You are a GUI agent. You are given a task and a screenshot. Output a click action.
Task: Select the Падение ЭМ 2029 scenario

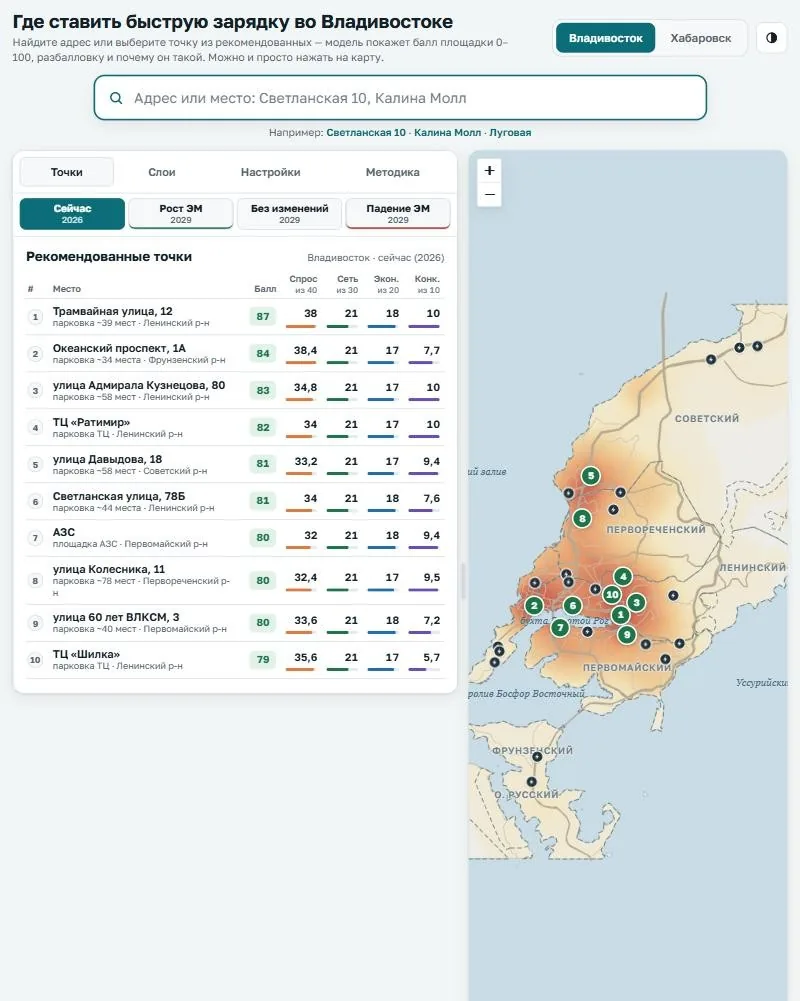pos(398,214)
